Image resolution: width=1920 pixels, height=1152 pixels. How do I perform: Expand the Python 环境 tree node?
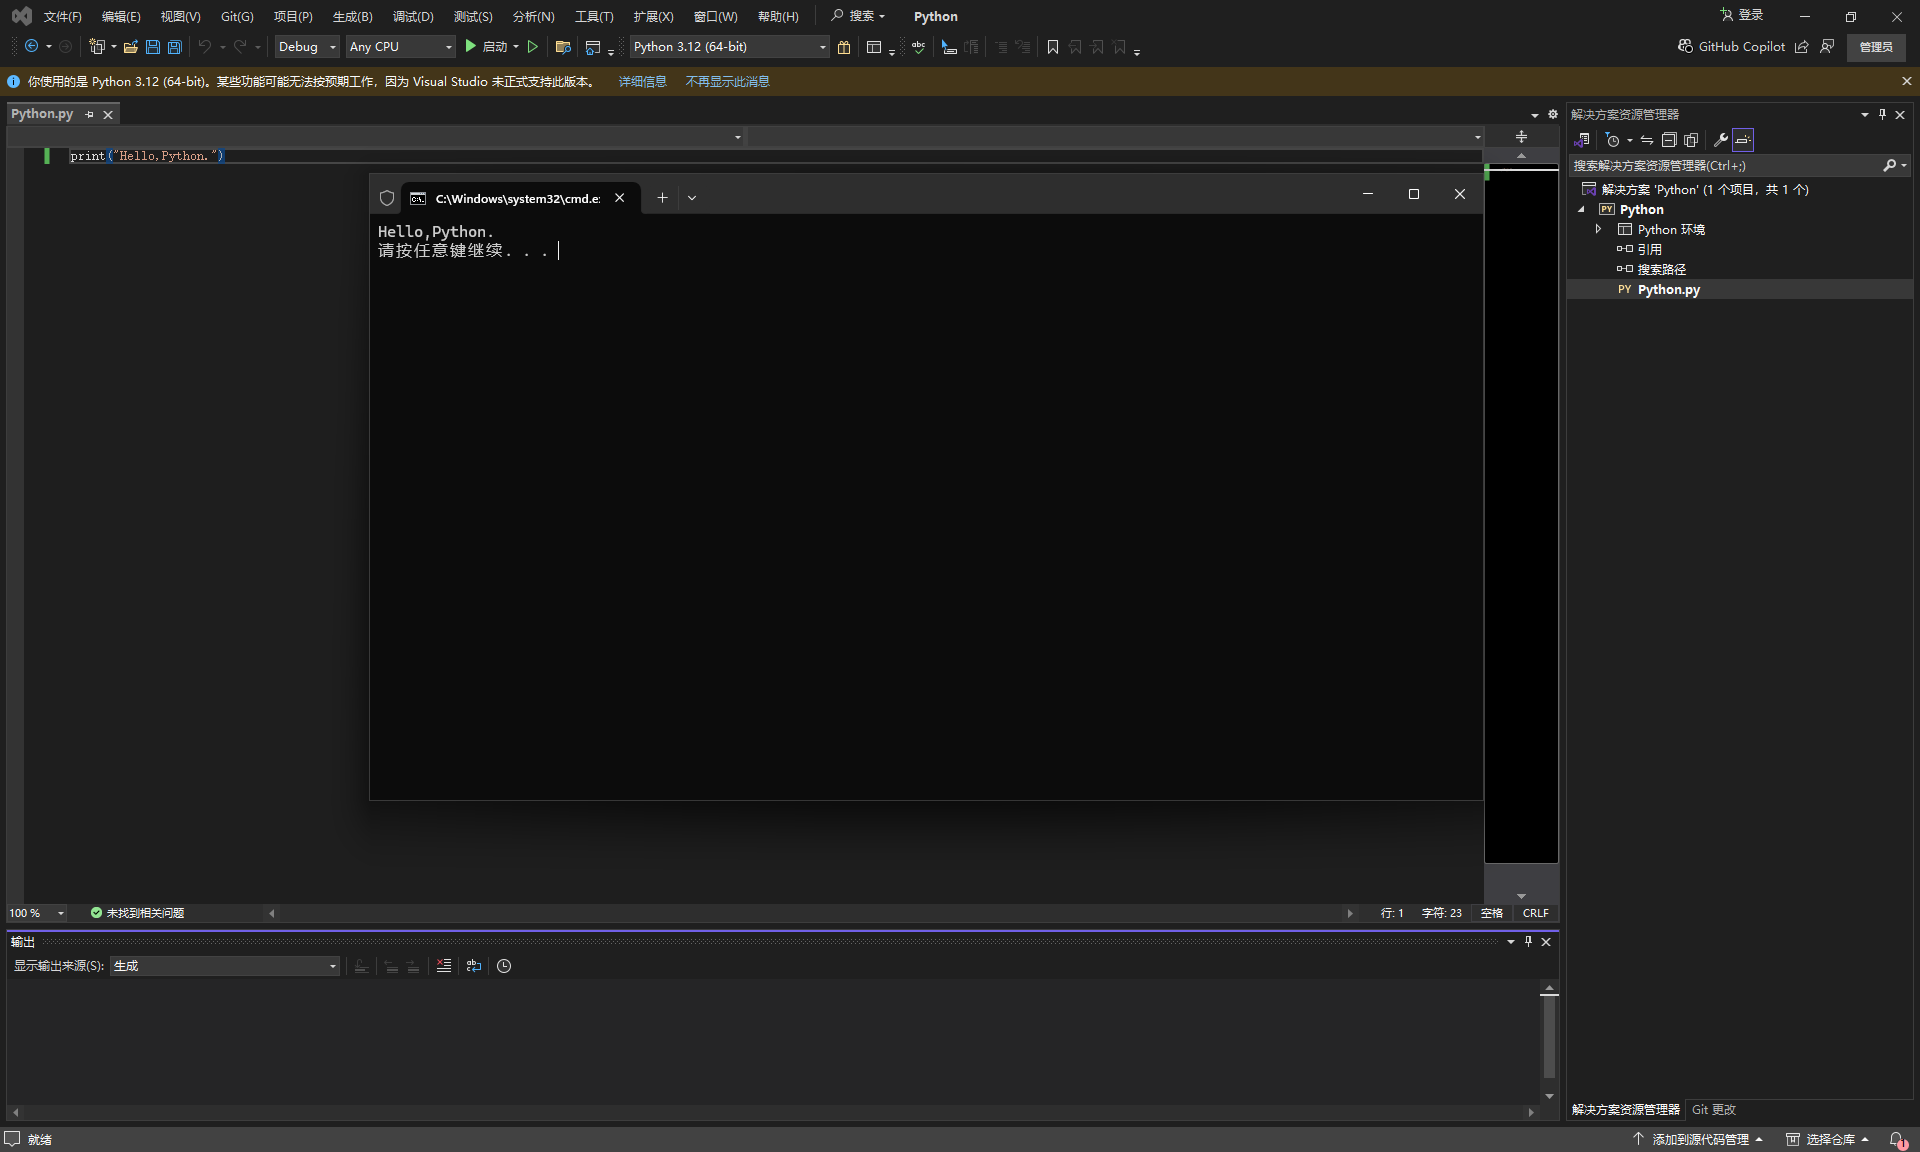(1598, 229)
